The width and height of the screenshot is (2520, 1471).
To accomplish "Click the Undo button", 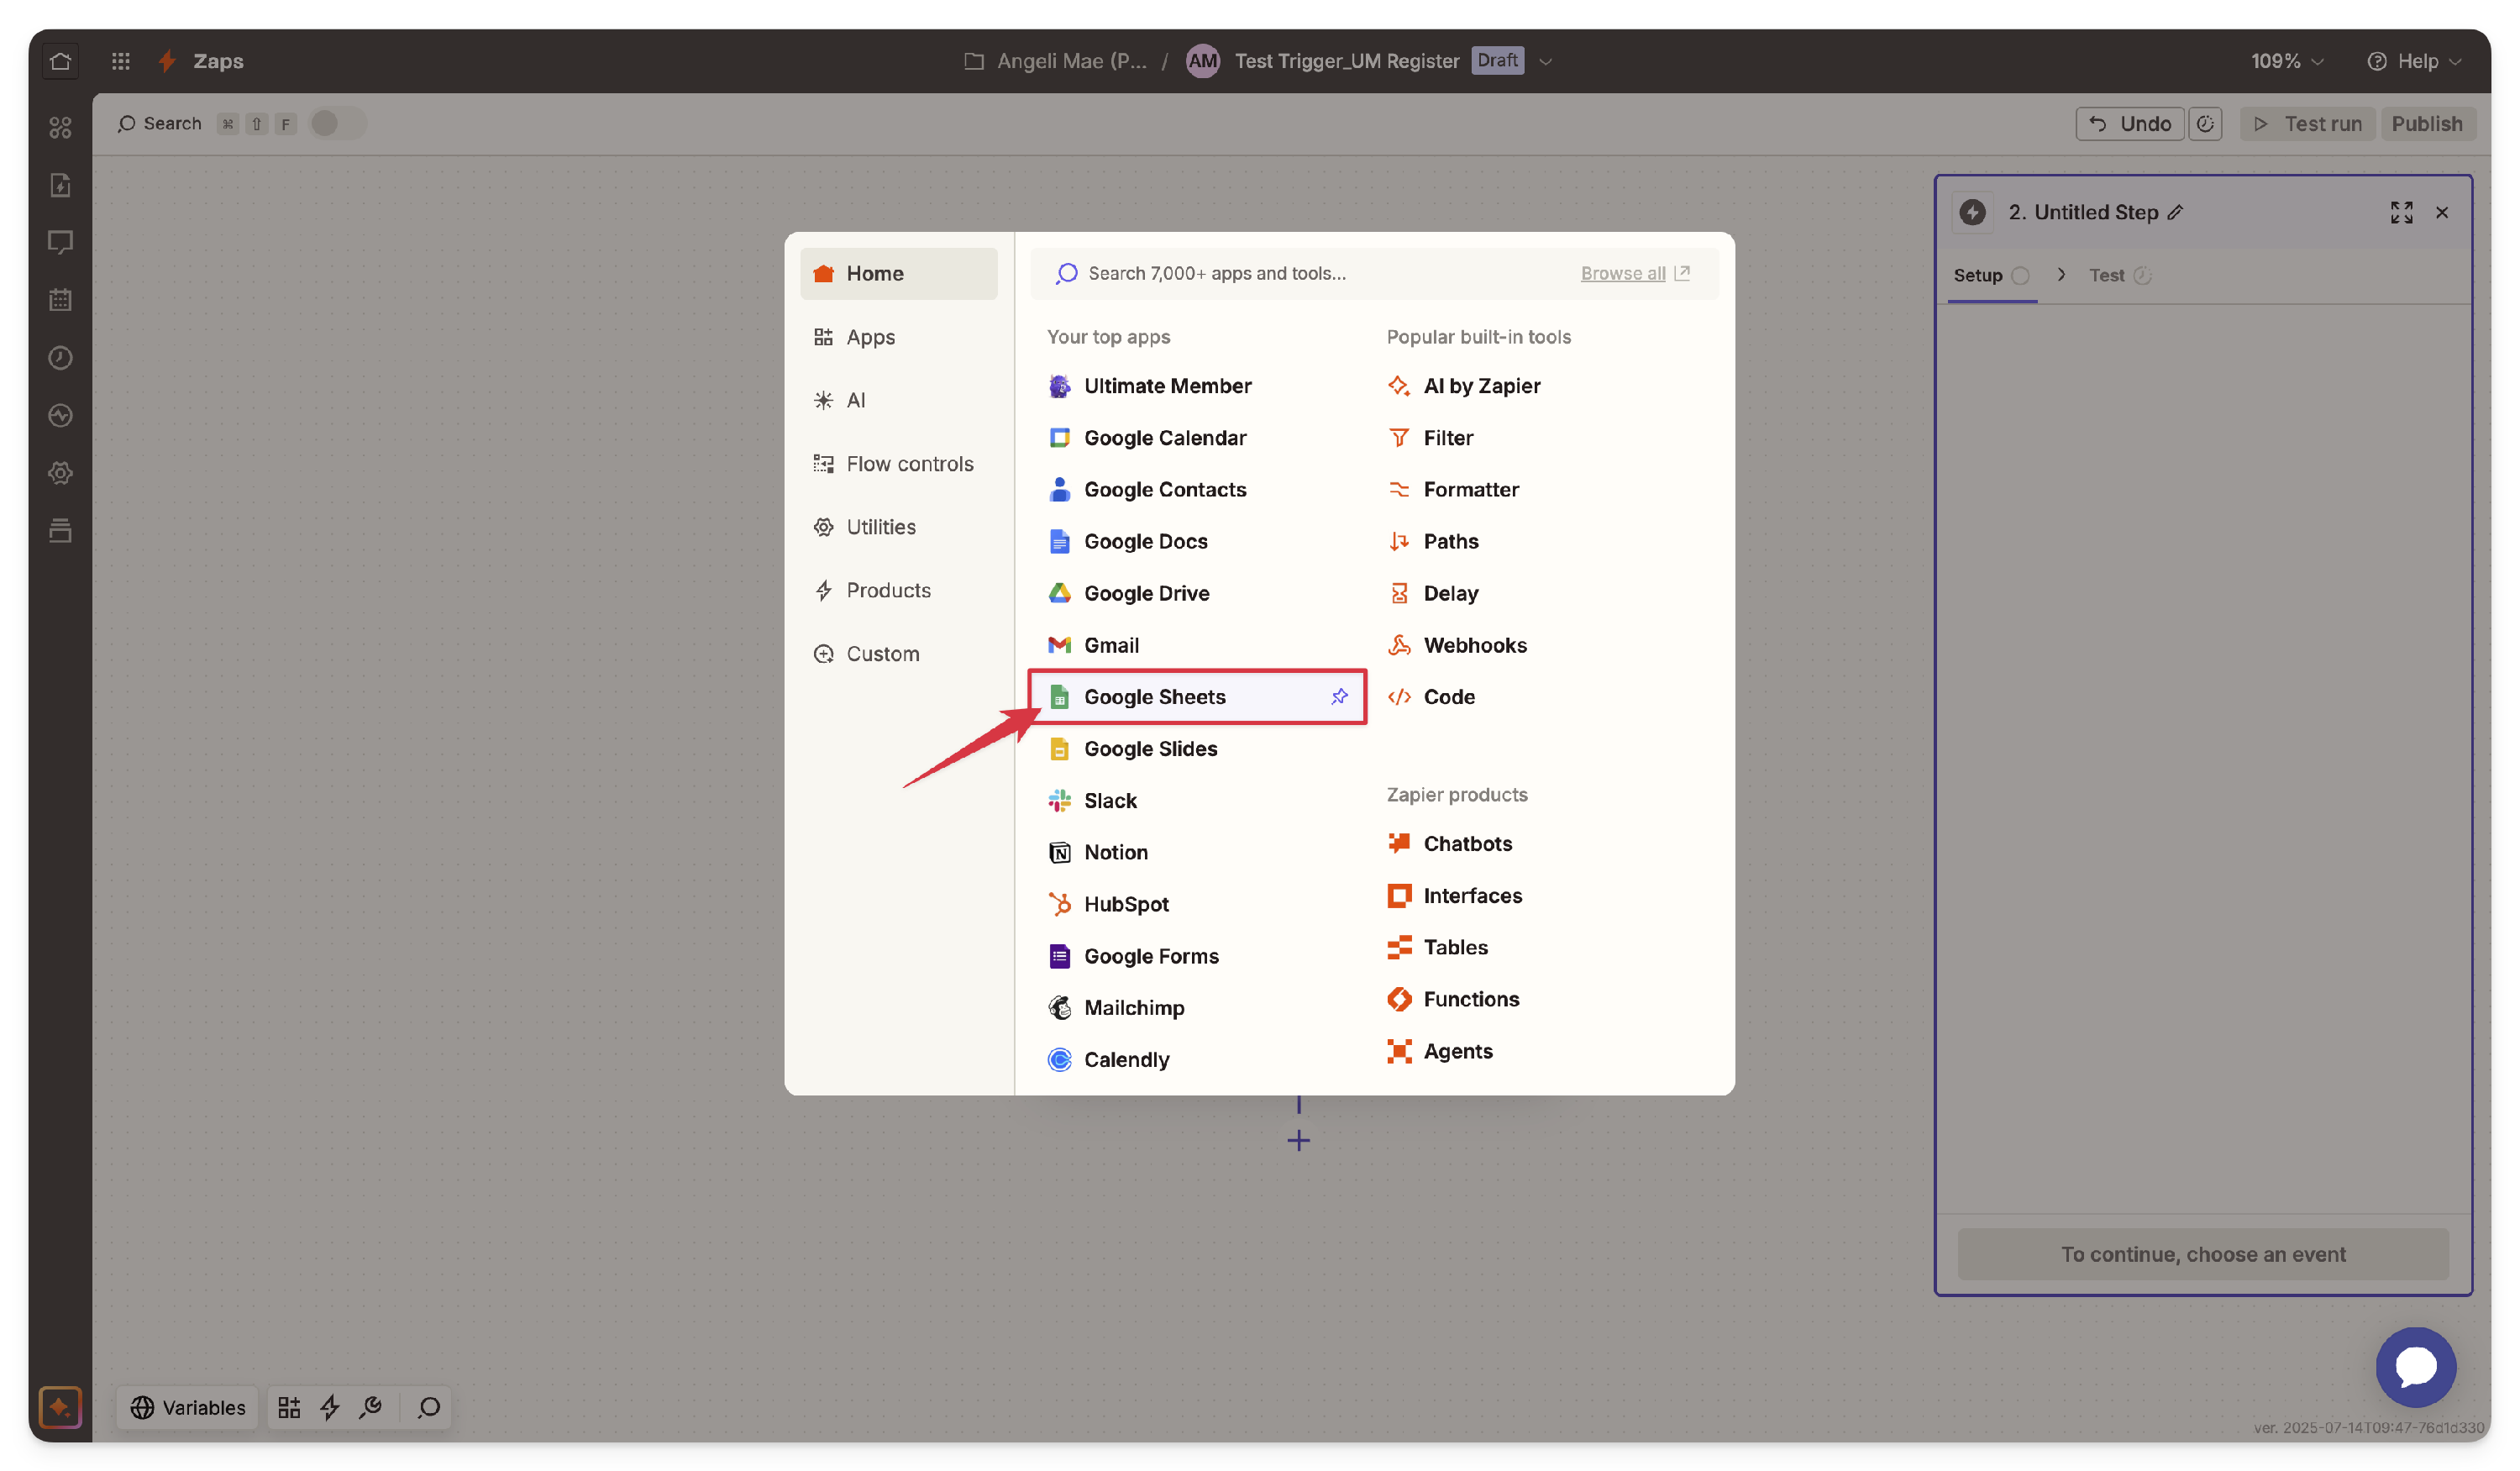I will click(x=2130, y=124).
